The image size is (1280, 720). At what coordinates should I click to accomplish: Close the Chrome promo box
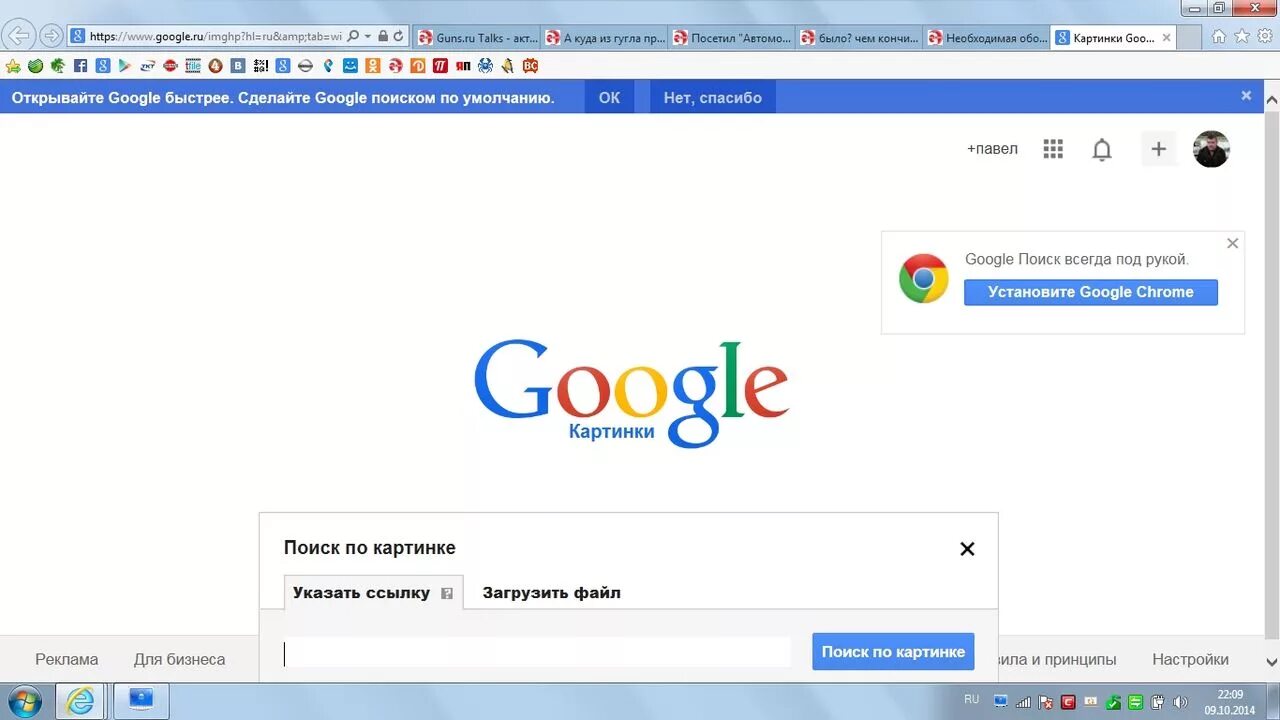click(x=1232, y=243)
